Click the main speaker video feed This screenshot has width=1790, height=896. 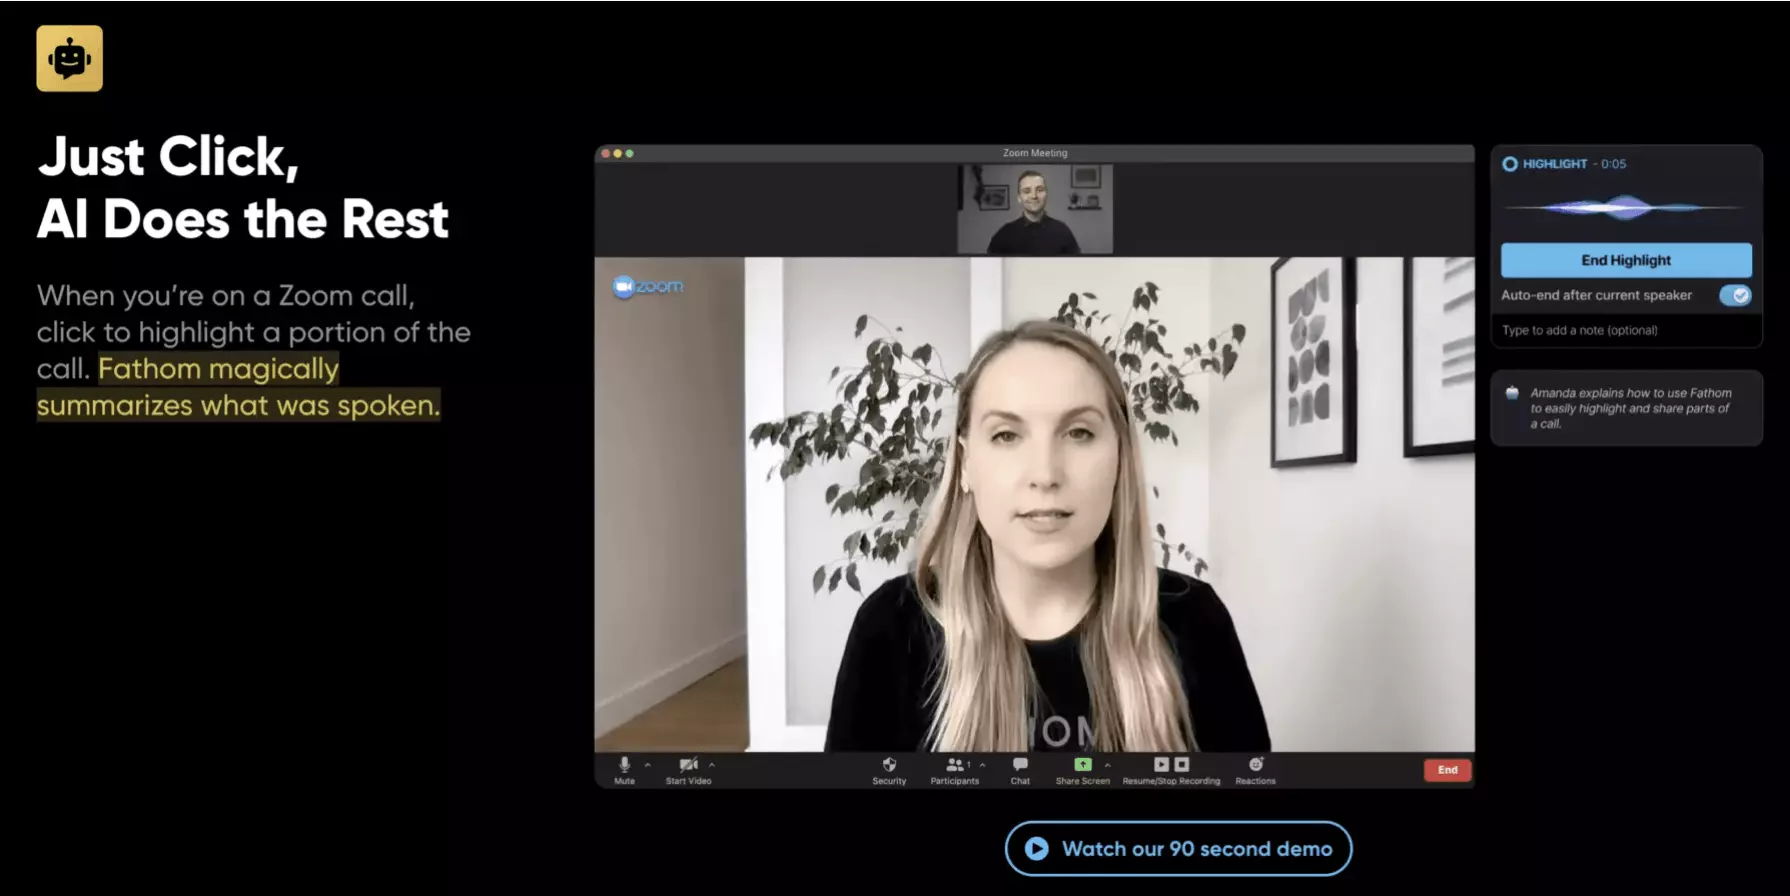pos(1034,504)
